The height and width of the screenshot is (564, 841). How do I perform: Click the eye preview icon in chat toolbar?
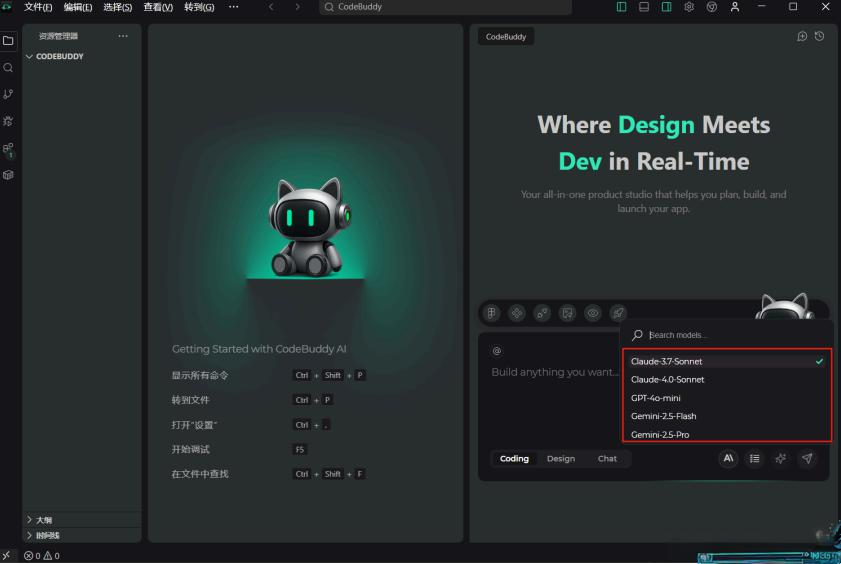tap(593, 313)
